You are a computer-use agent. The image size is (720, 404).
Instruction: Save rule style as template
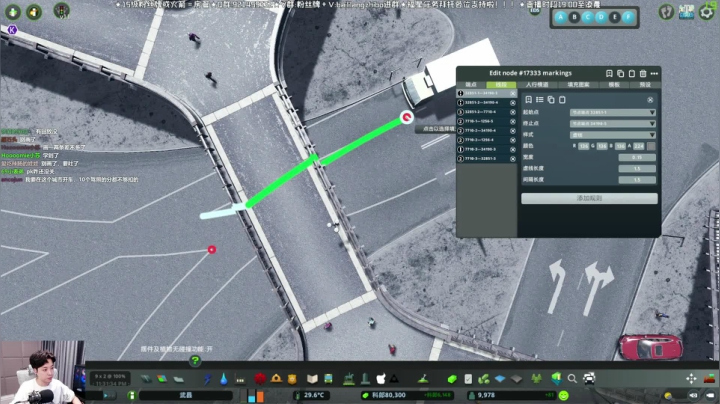529,100
